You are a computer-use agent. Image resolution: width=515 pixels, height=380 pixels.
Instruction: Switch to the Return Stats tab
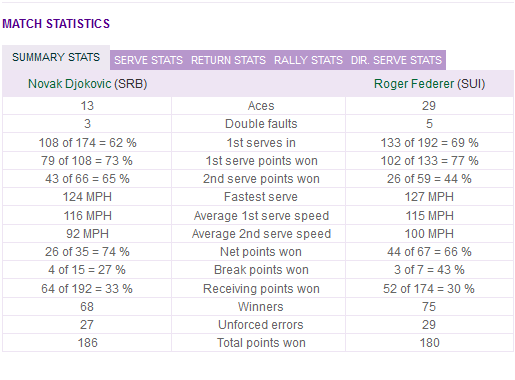(x=228, y=60)
